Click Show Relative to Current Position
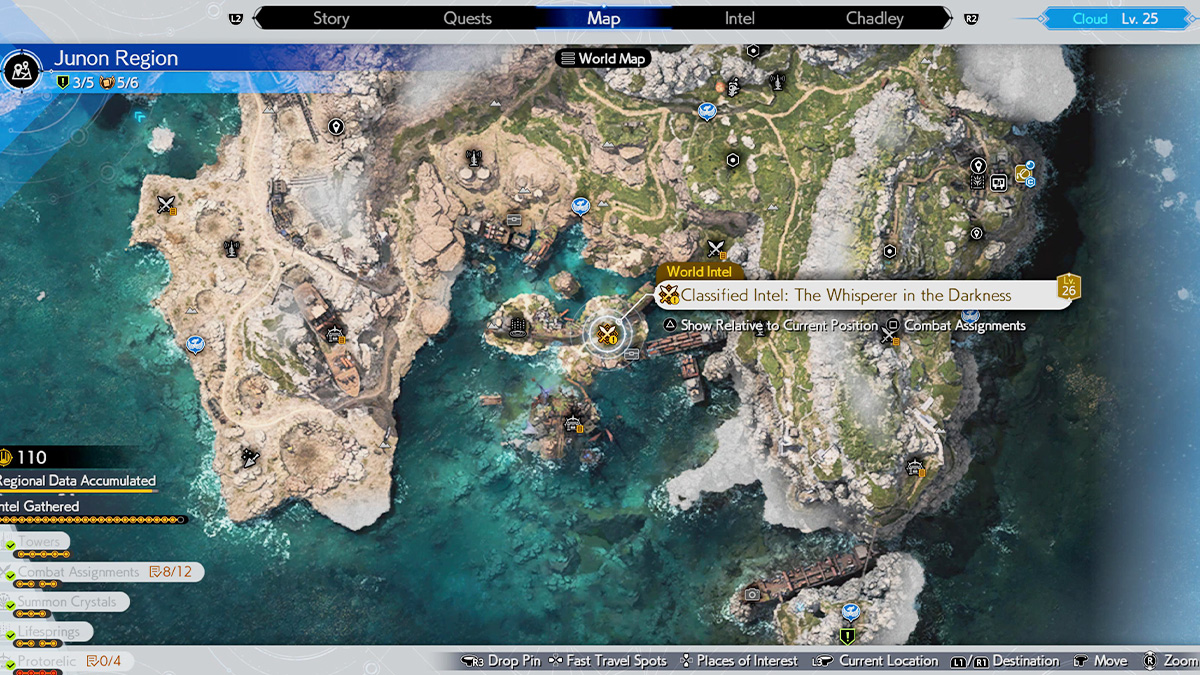The width and height of the screenshot is (1200, 675). coord(770,326)
